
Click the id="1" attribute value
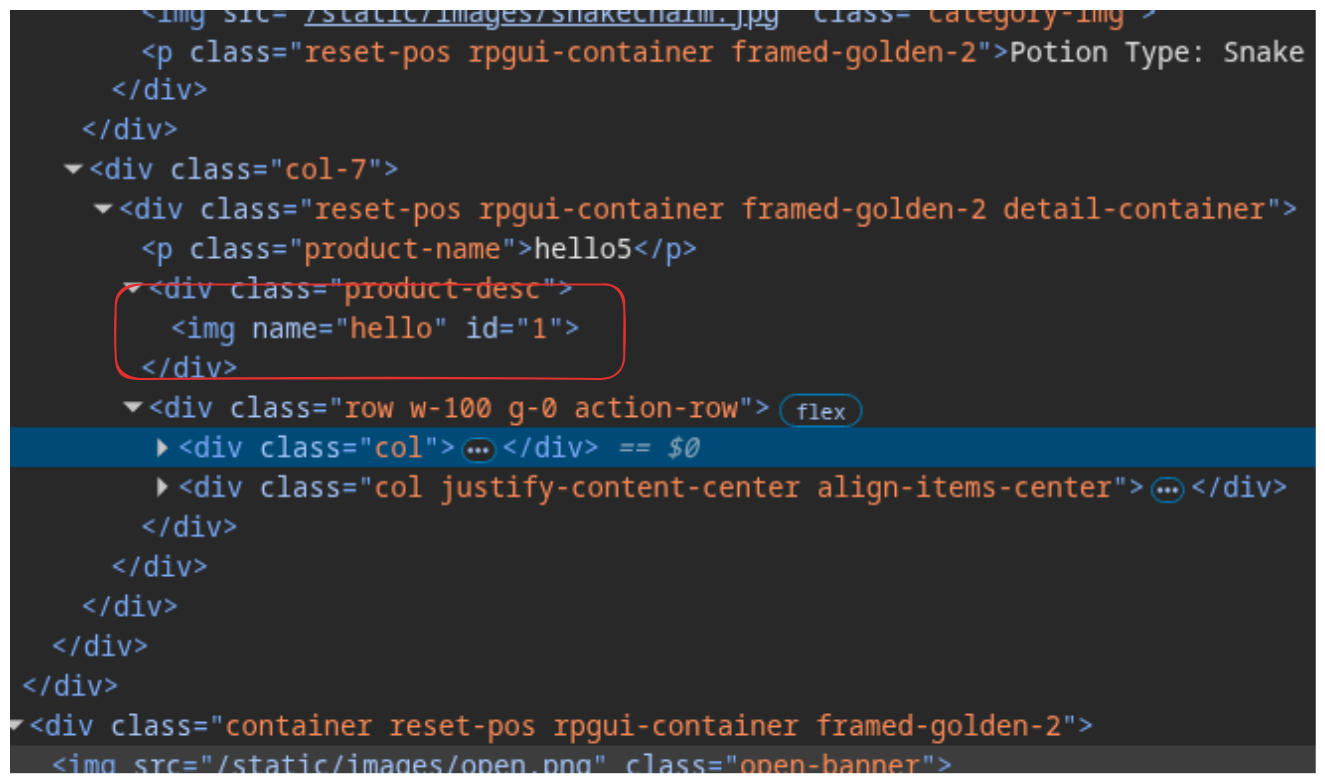540,328
